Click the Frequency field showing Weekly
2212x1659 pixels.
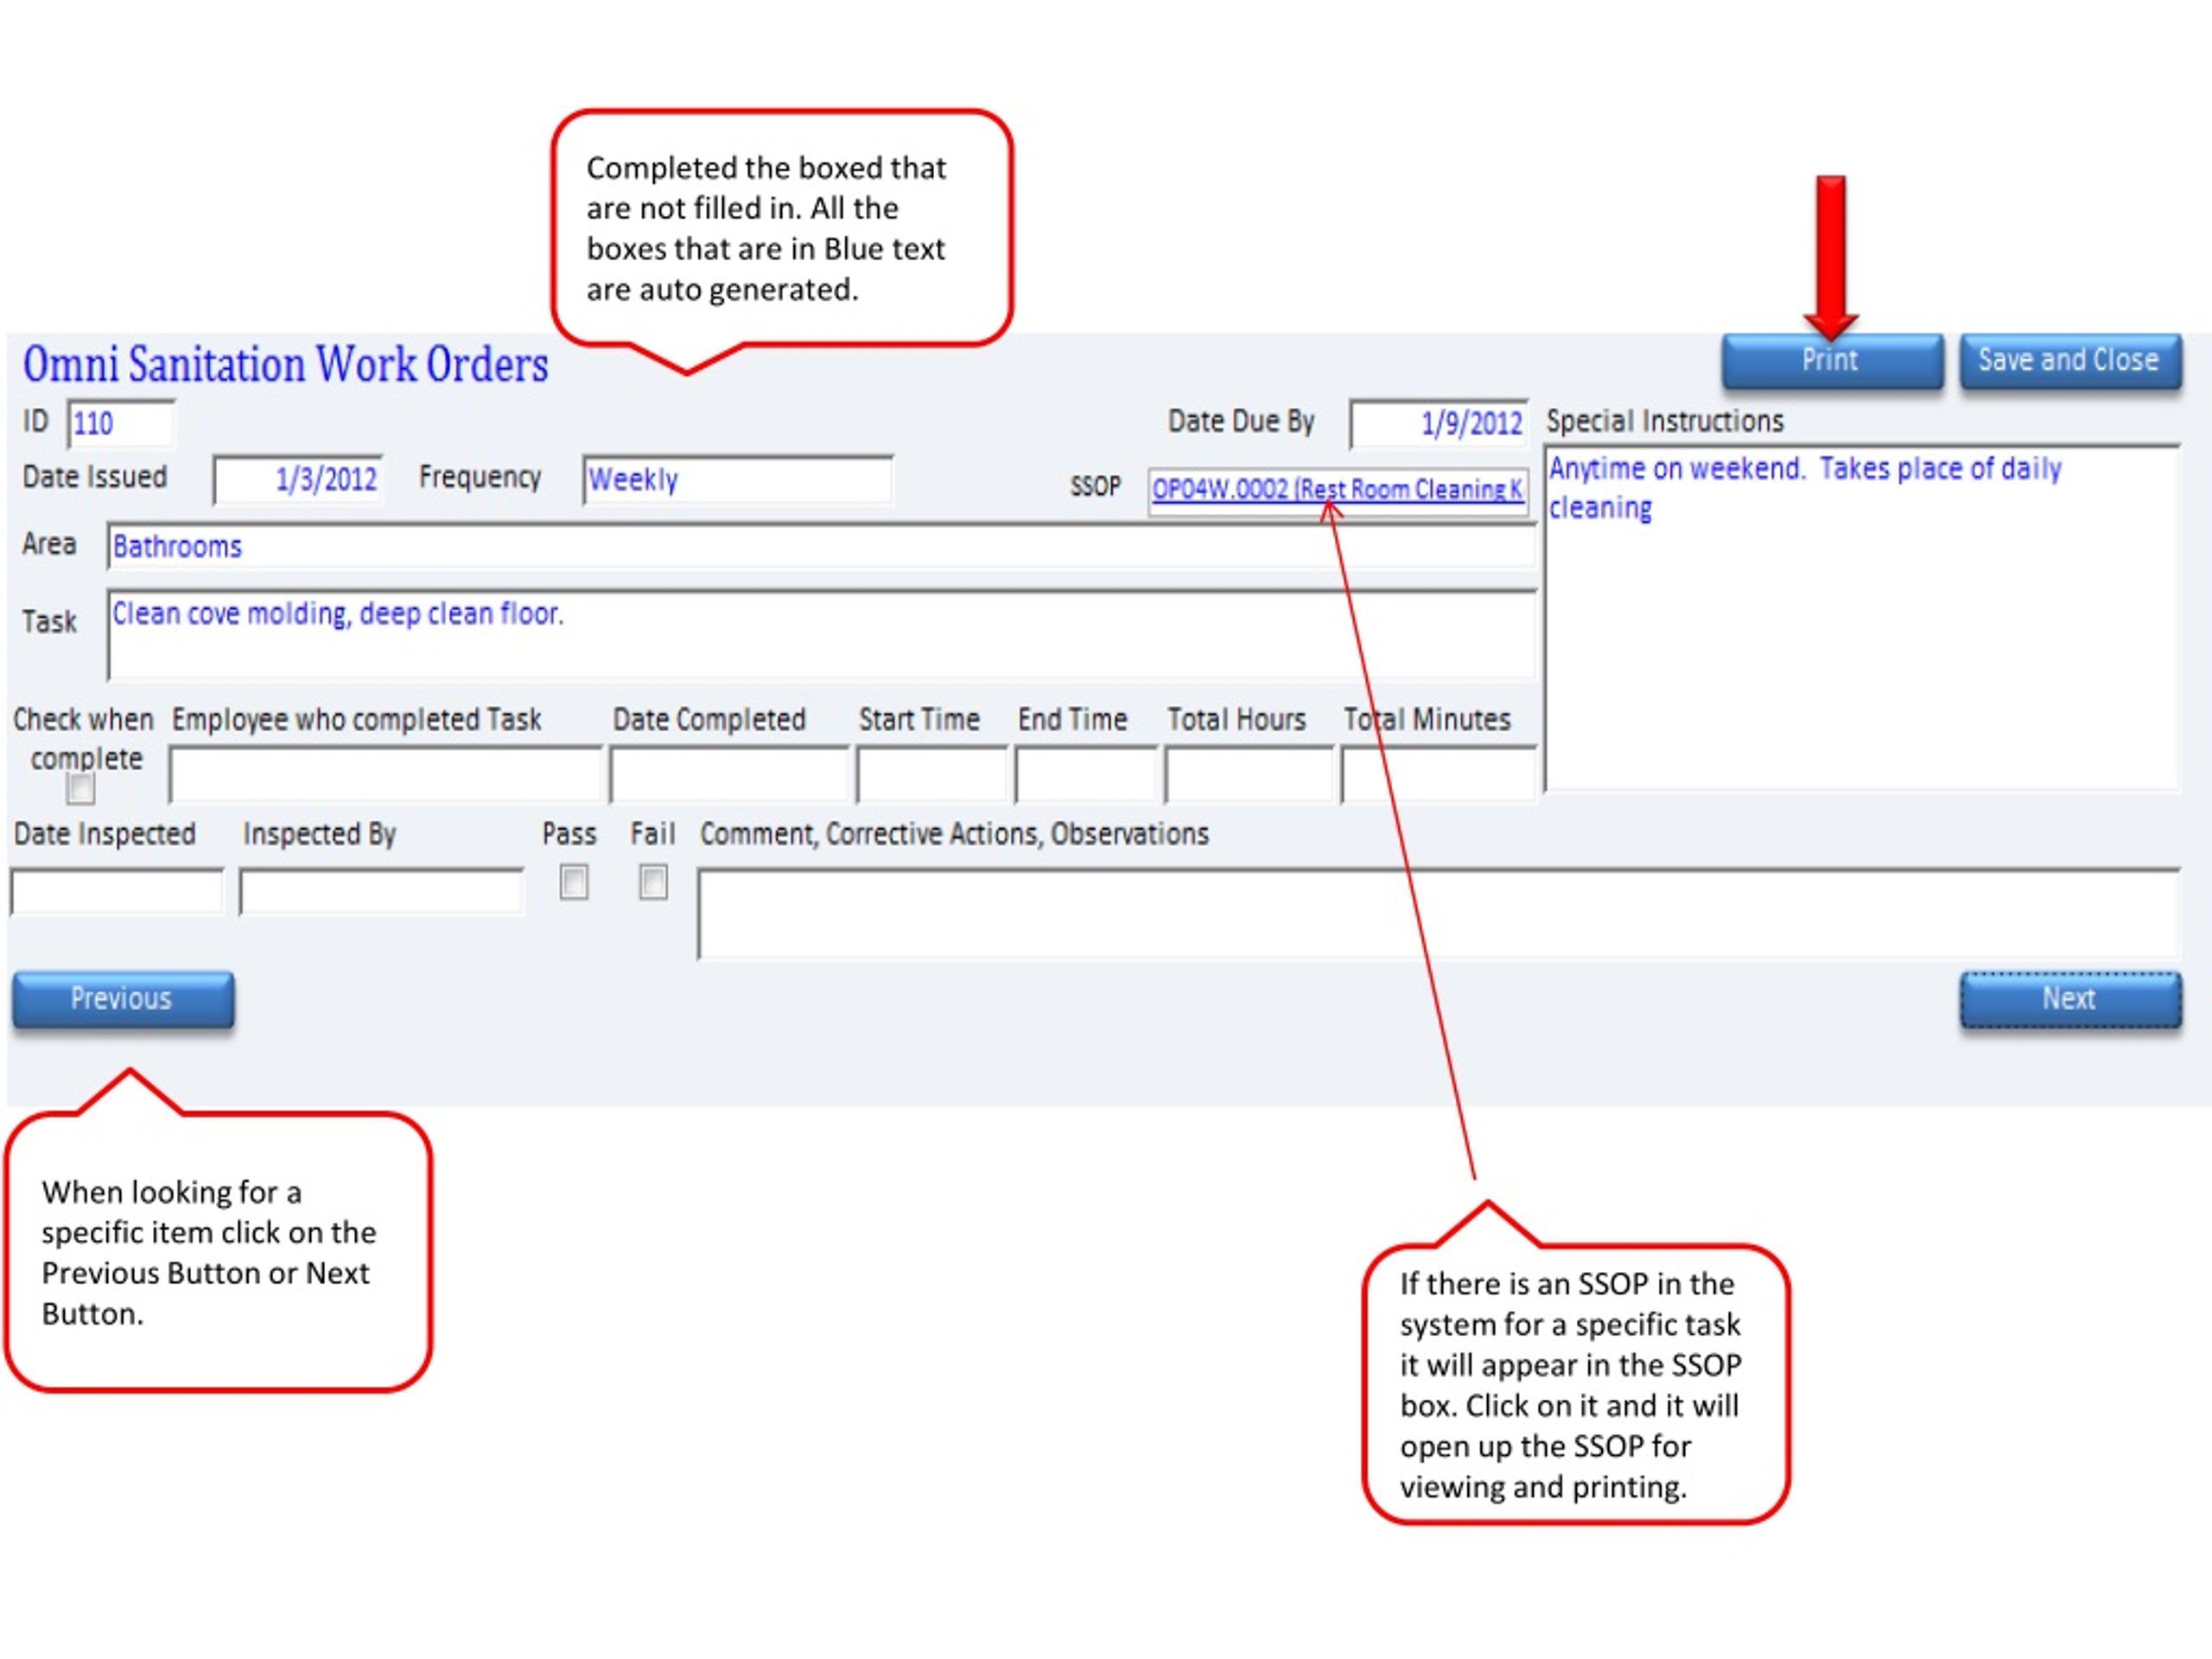[737, 480]
